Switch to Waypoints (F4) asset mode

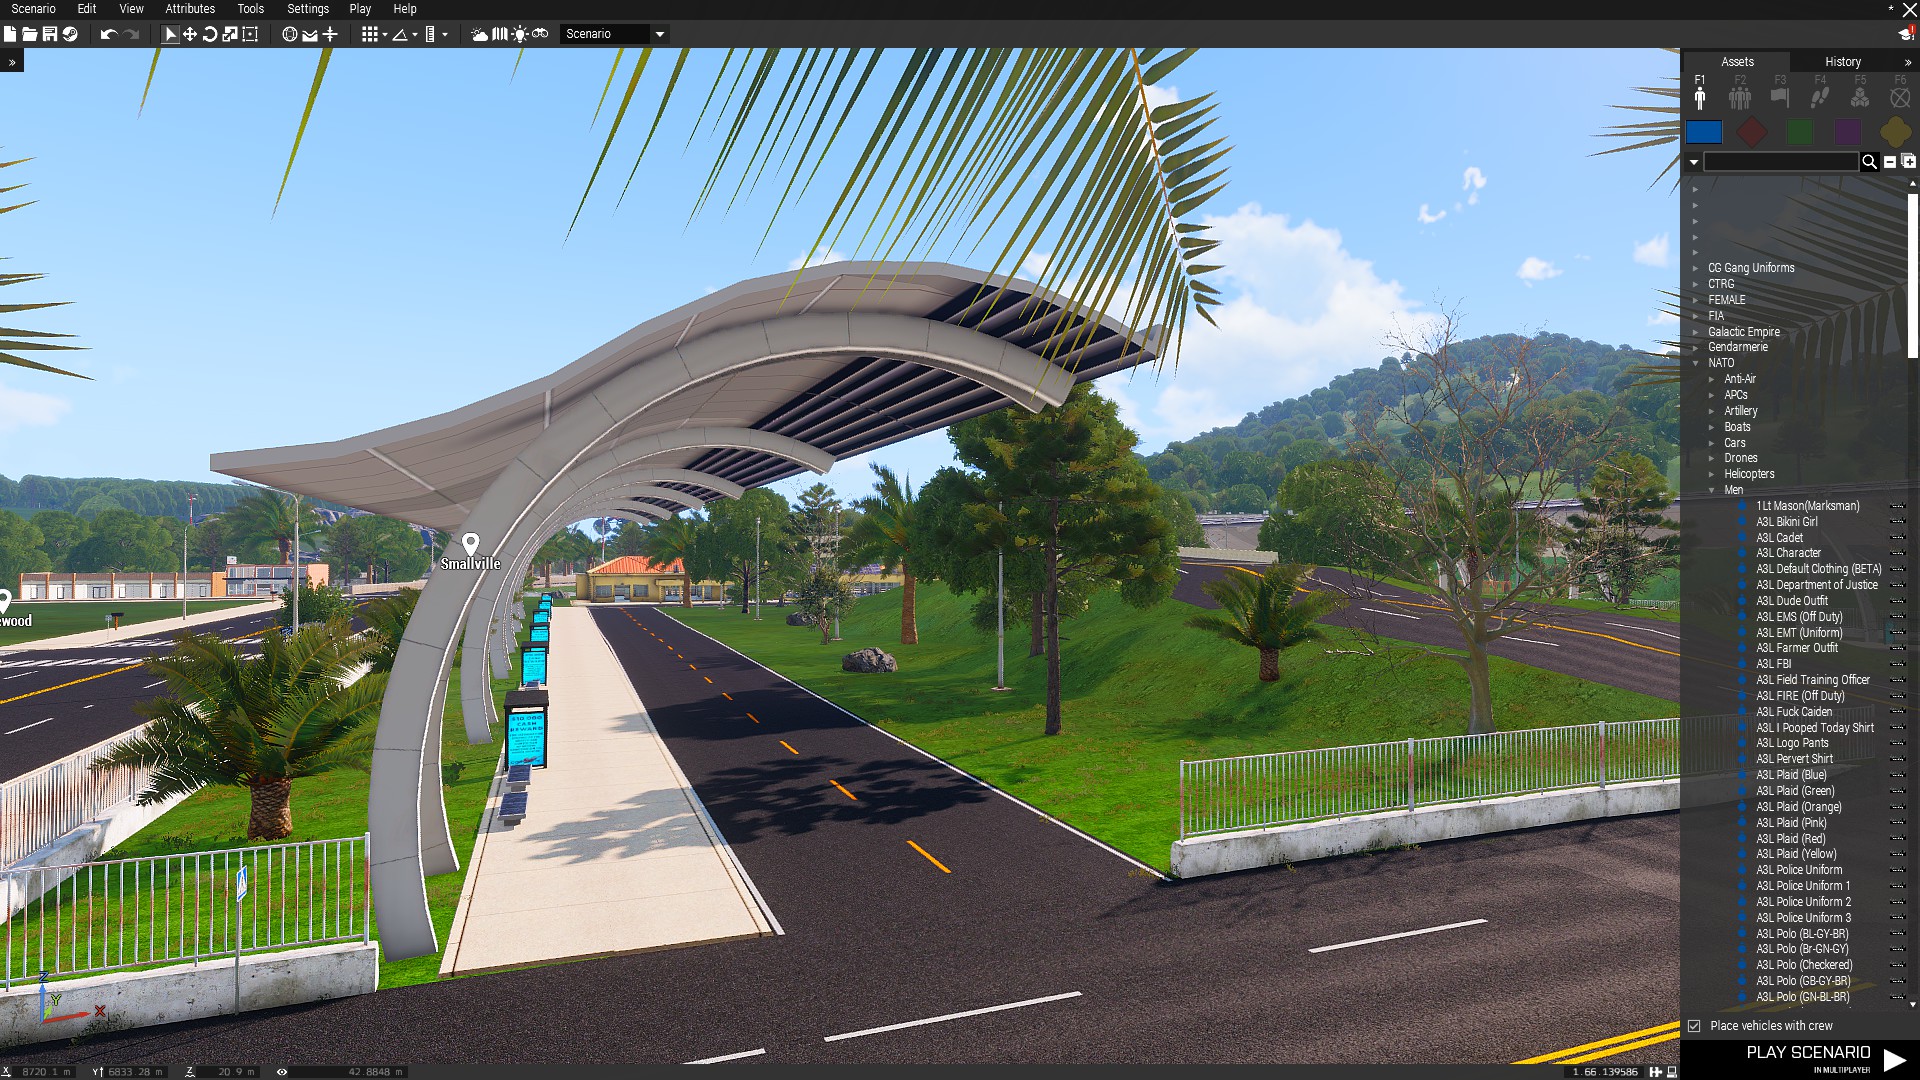(x=1820, y=97)
